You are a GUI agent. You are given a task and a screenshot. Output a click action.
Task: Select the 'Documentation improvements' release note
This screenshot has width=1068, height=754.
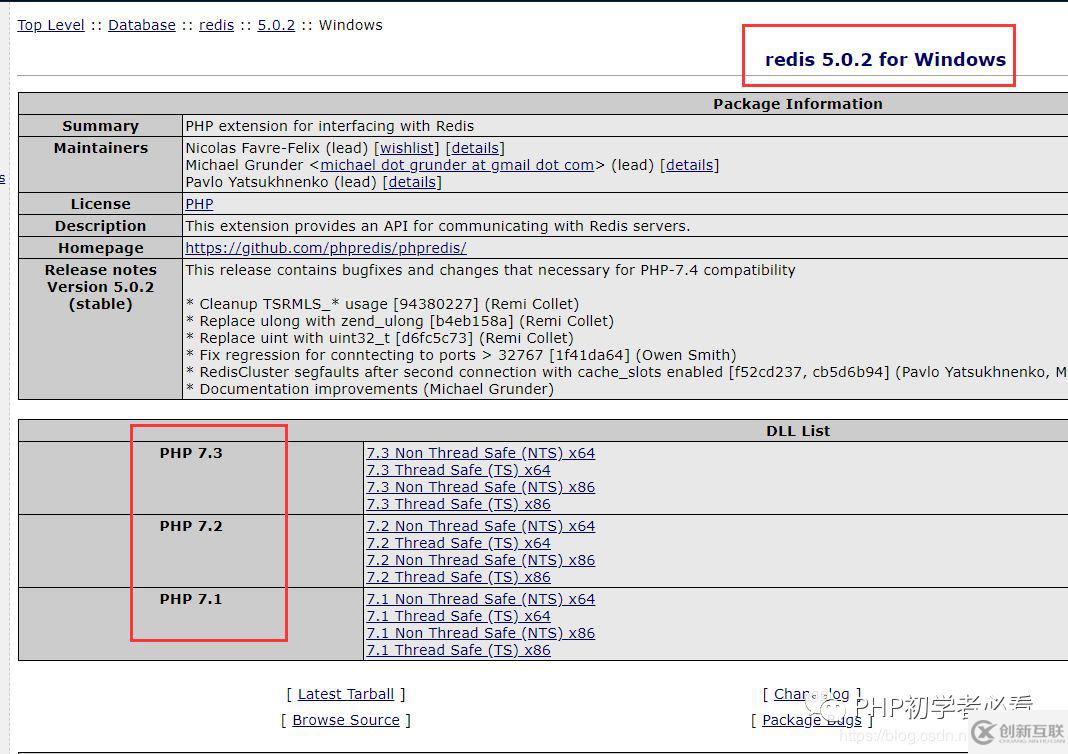370,389
